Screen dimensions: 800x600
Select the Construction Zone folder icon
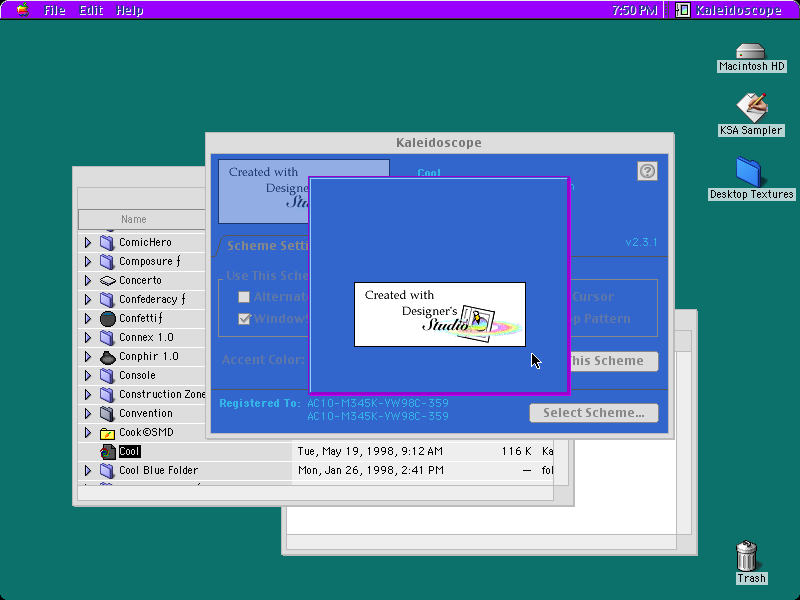tap(107, 394)
